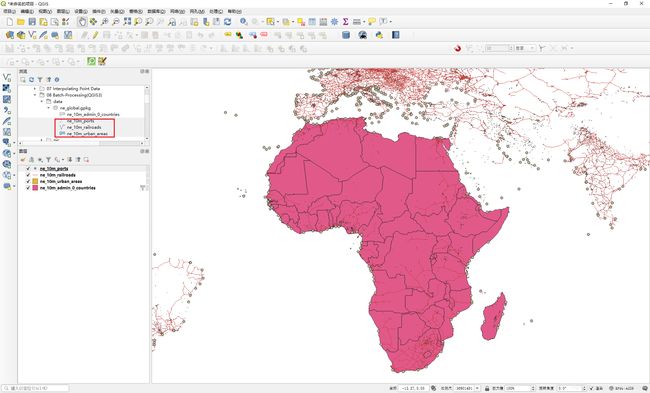This screenshot has height=393, width=650.
Task: Click the coordinate field in status bar
Action: click(414, 388)
